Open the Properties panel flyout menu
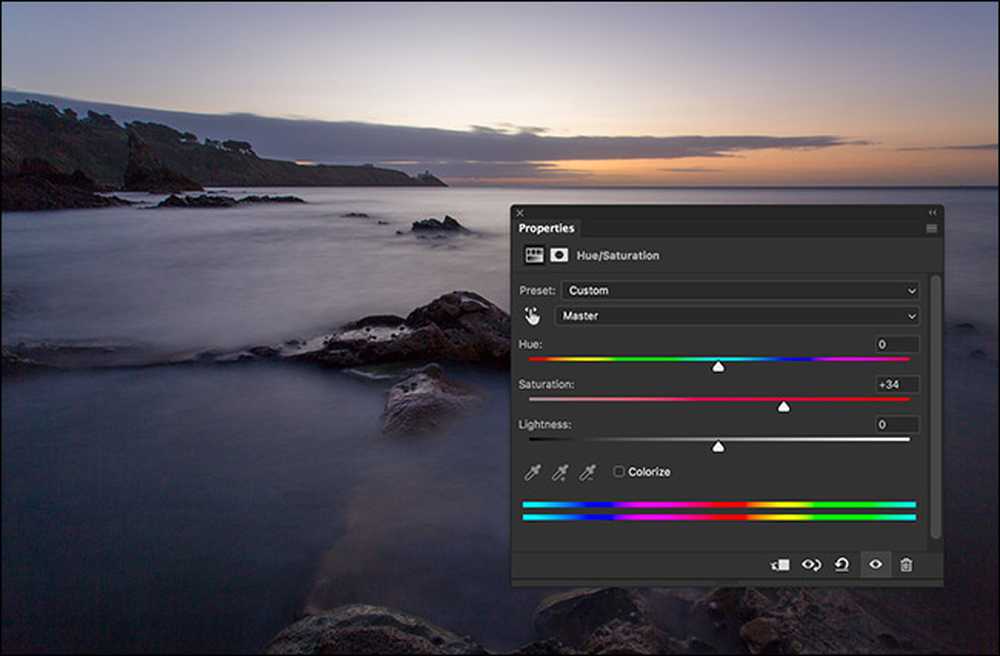This screenshot has width=1000, height=656. pos(932,228)
